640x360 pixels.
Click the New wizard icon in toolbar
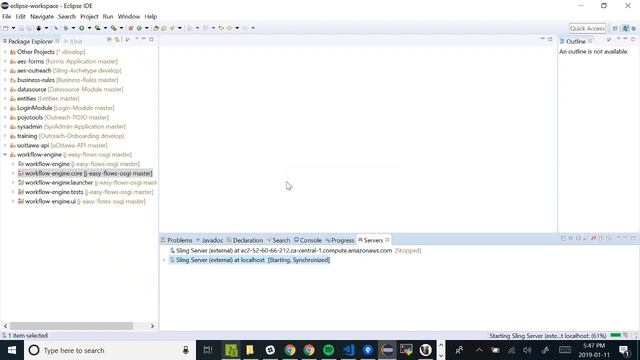tap(6, 28)
